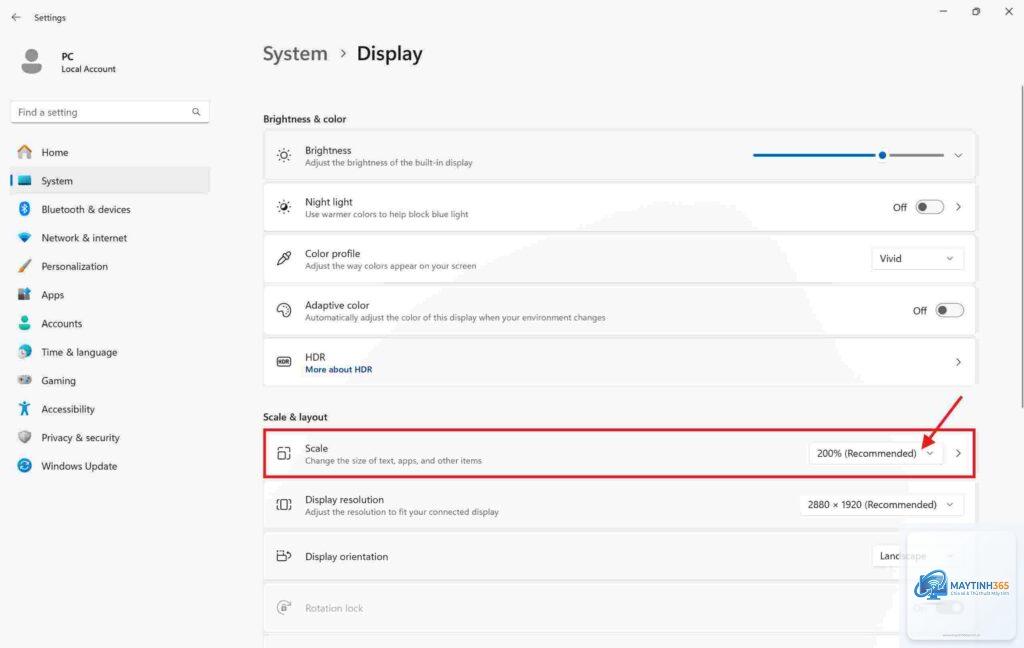Click the Adaptive color icon
1024x648 pixels.
coord(284,310)
